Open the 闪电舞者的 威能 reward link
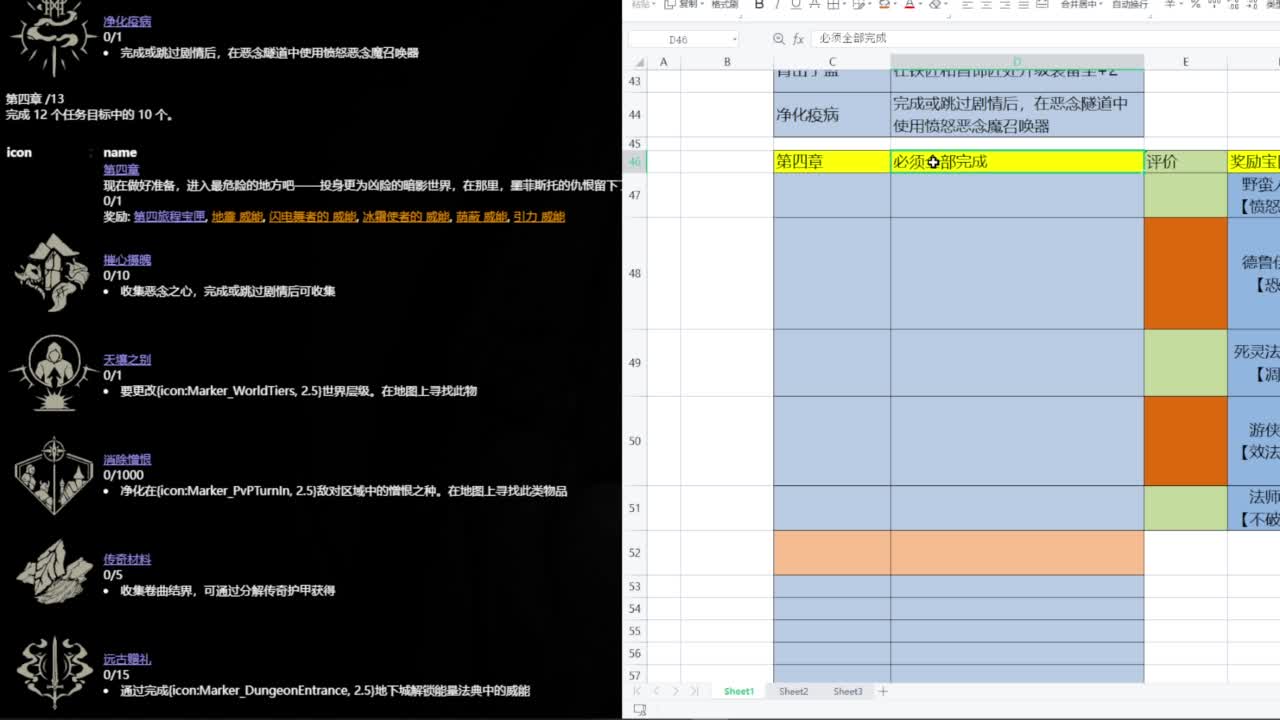This screenshot has height=720, width=1280. pos(312,217)
